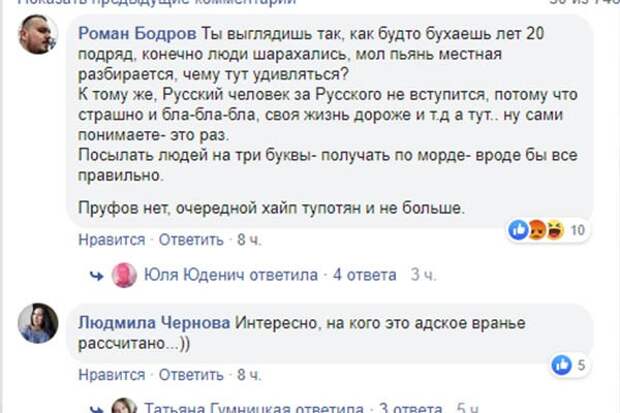Click the Роман Бодров name link

tap(137, 34)
